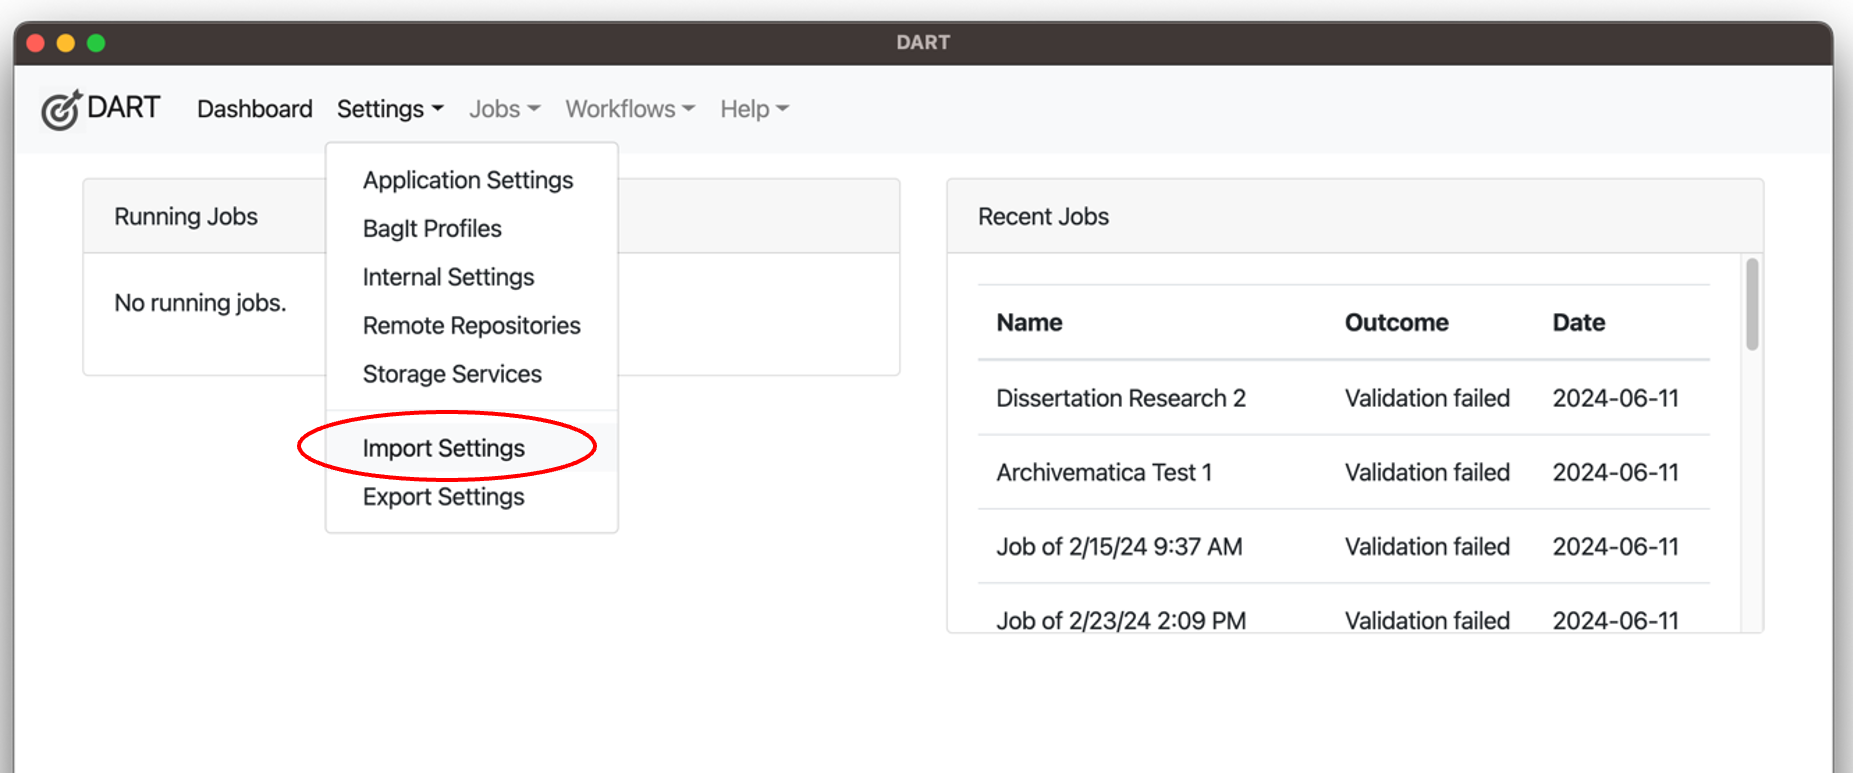Image resolution: width=1853 pixels, height=773 pixels.
Task: Minimize the window with yellow button
Action: (66, 43)
